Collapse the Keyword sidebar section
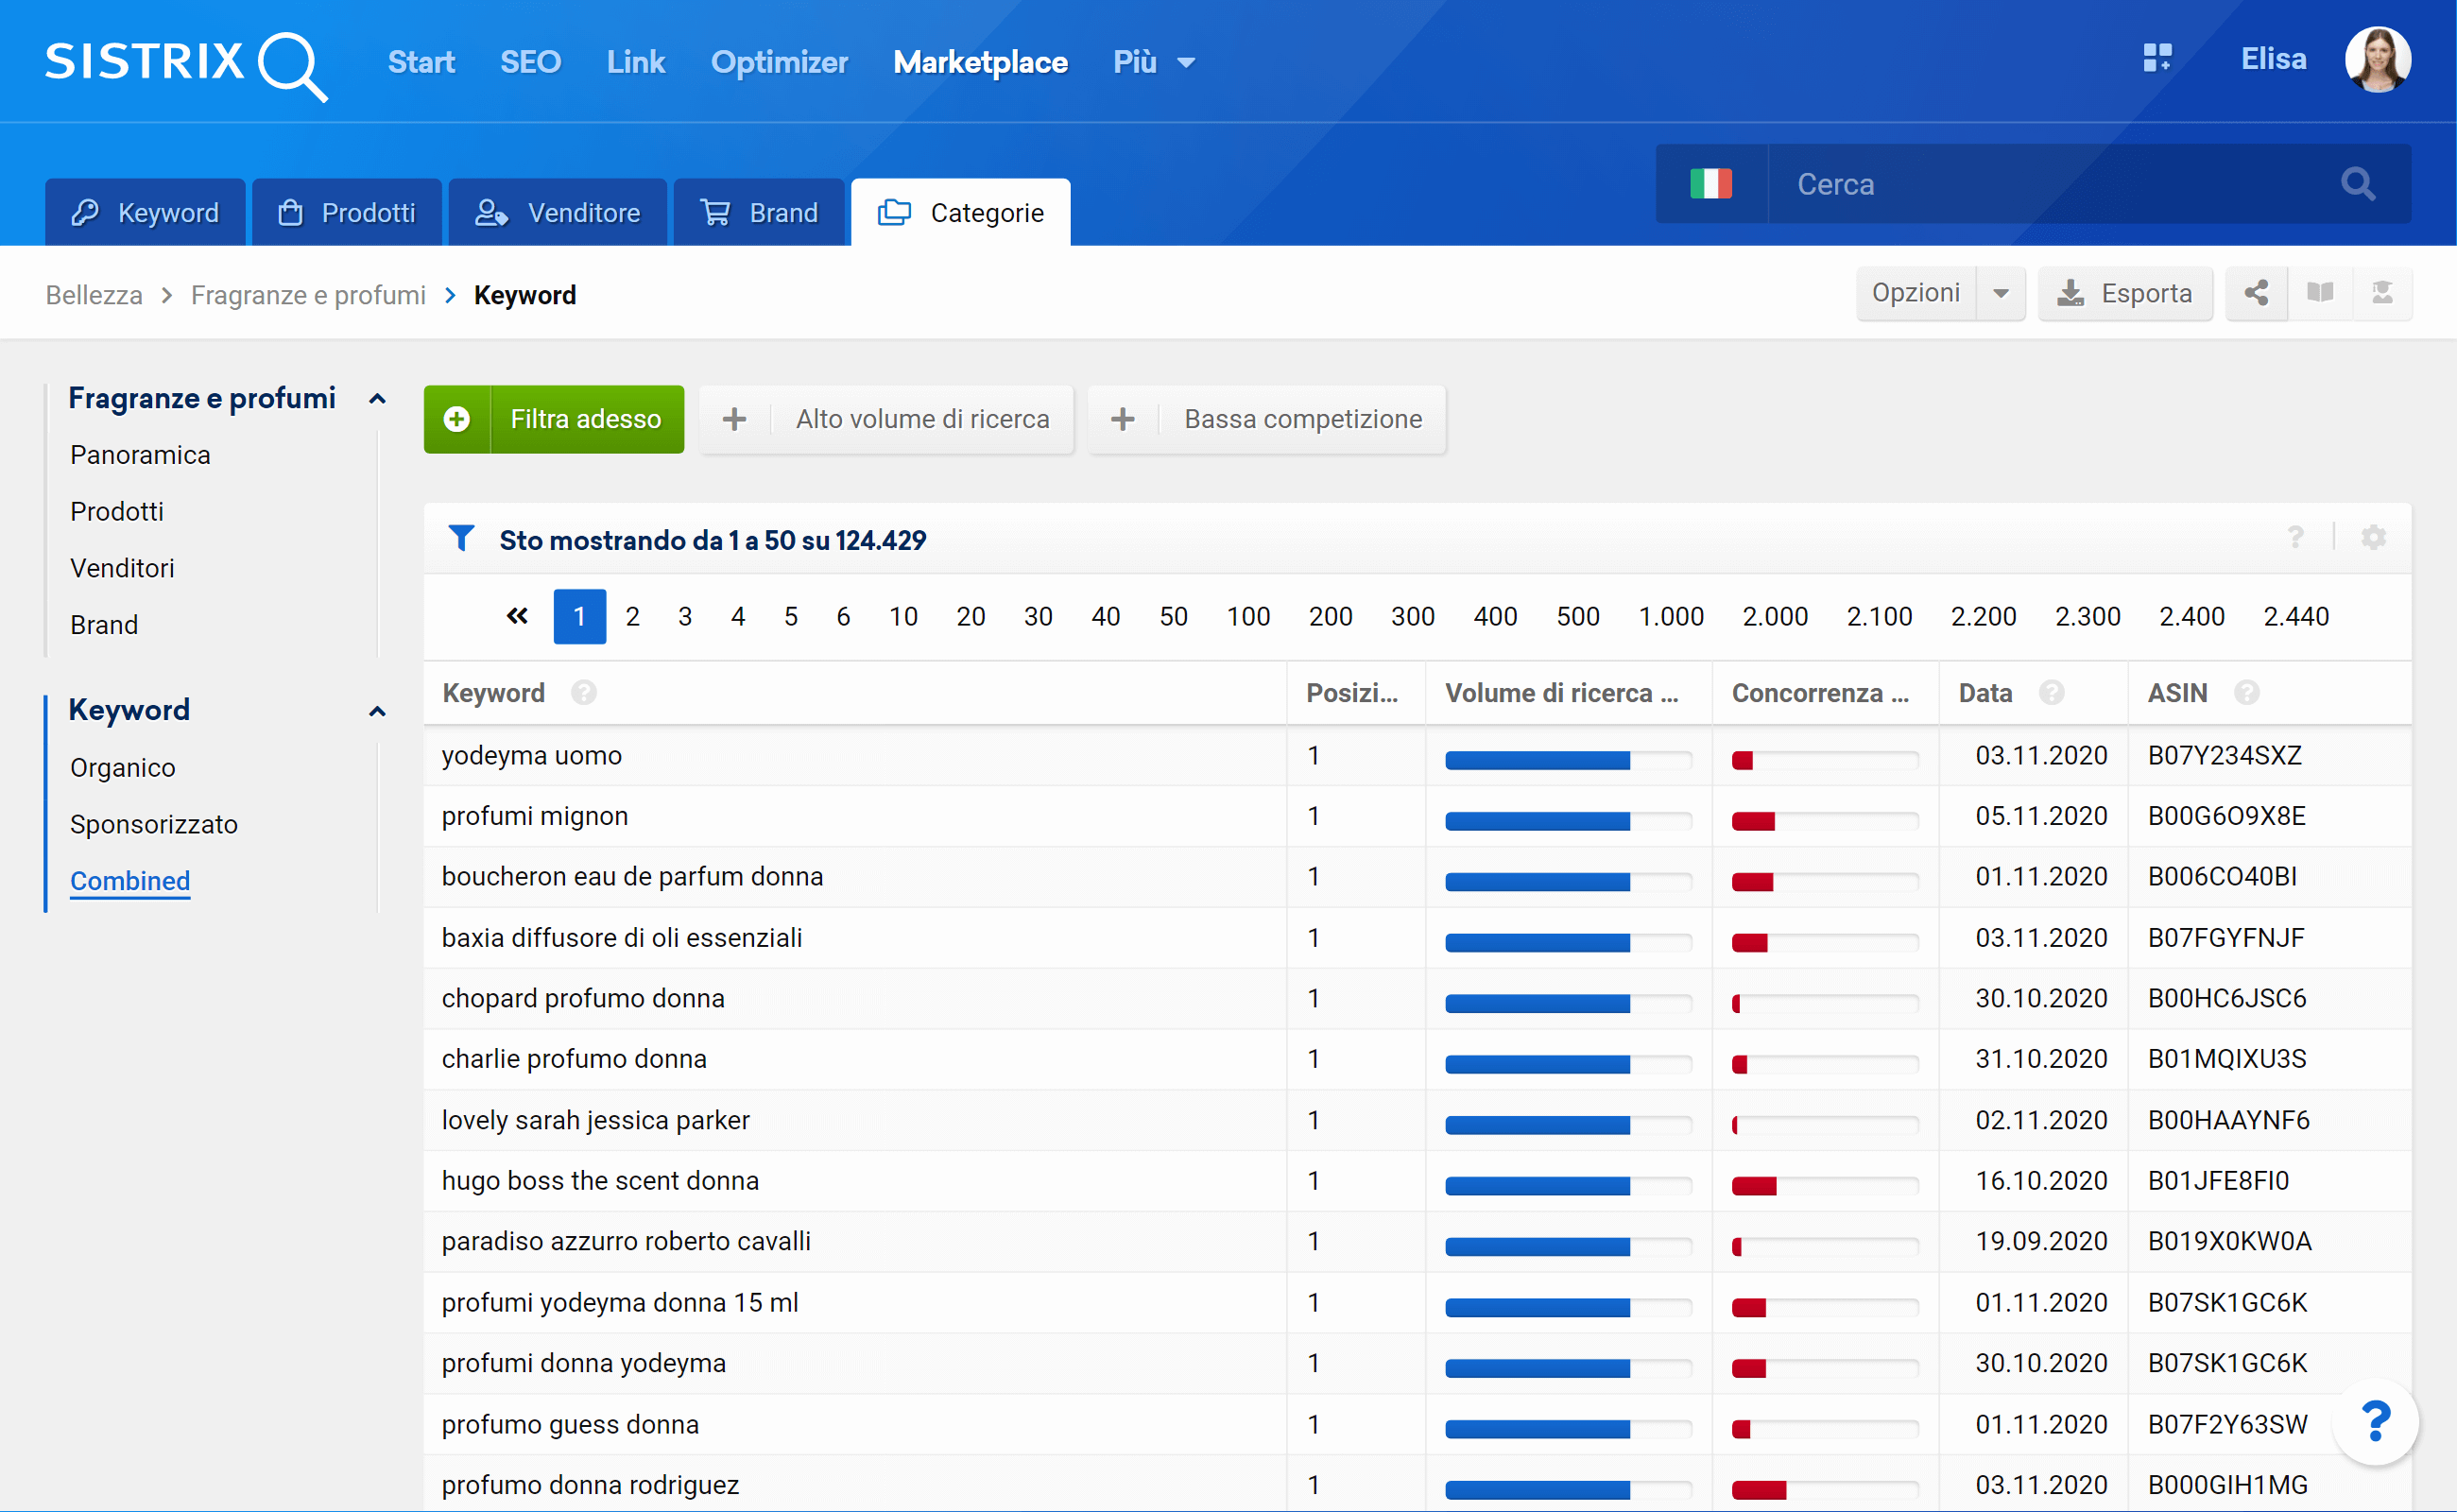The image size is (2457, 1512). pos(377,712)
